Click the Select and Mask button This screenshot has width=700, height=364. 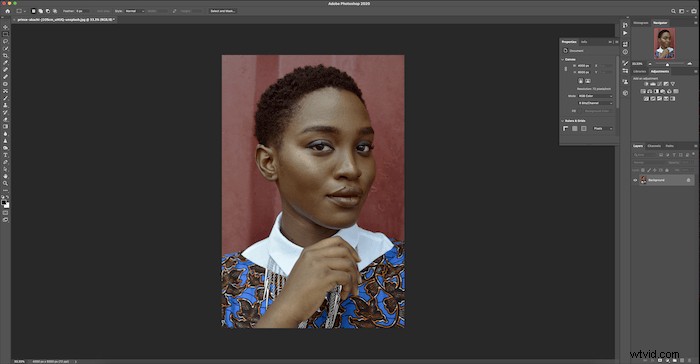223,11
